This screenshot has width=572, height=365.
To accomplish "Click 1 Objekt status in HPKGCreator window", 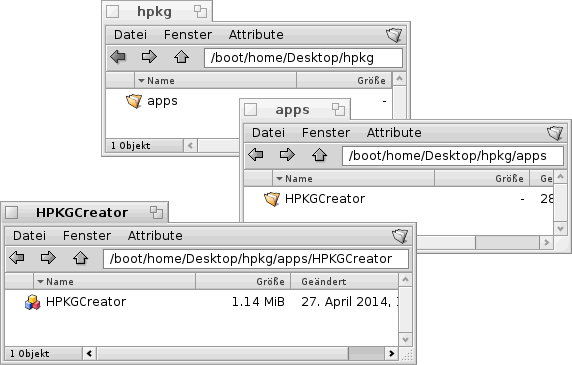I will (30, 354).
